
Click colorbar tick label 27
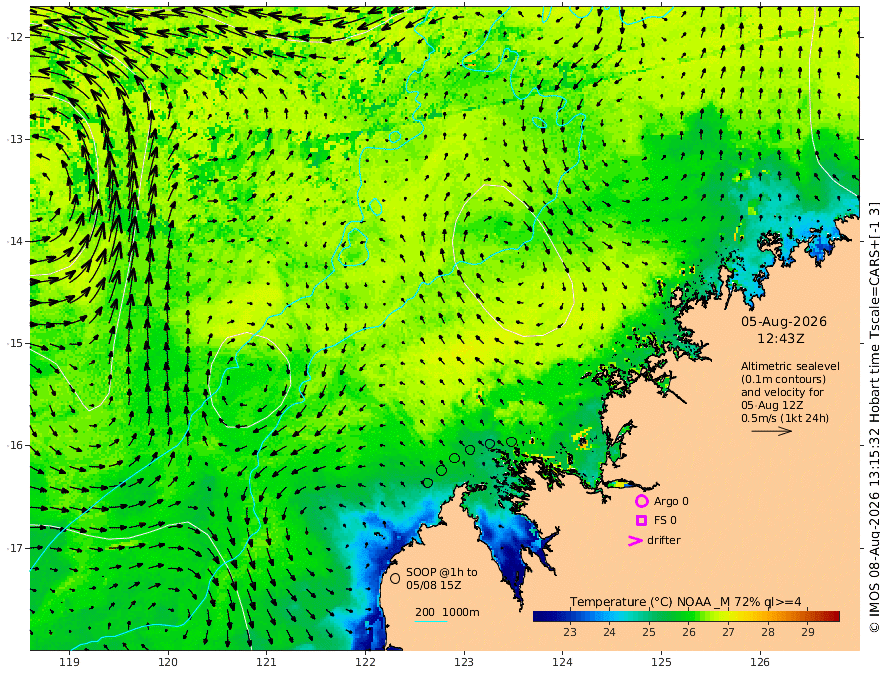(728, 632)
